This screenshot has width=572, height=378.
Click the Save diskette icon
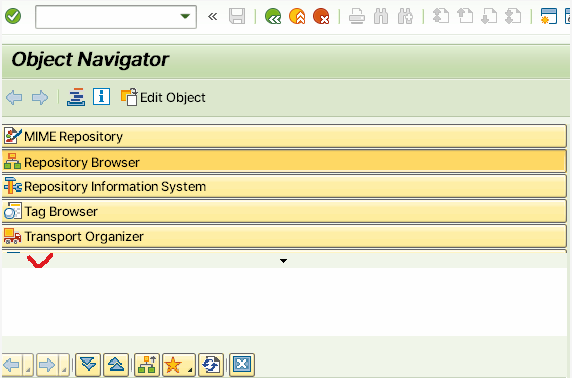point(237,16)
